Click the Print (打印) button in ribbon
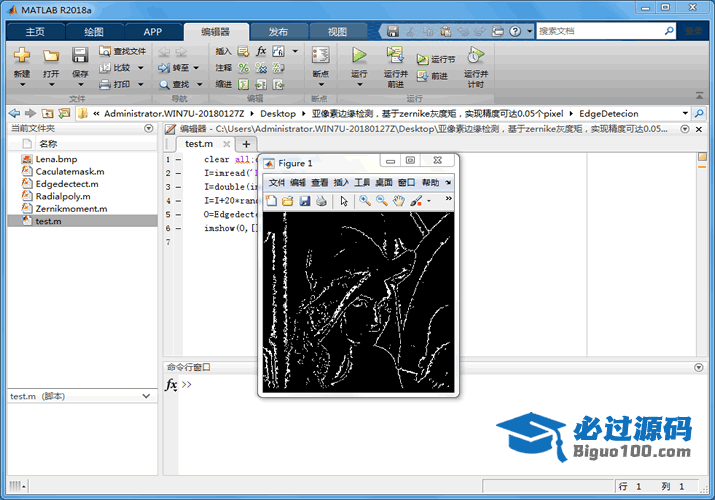715x500 pixels. pos(116,84)
